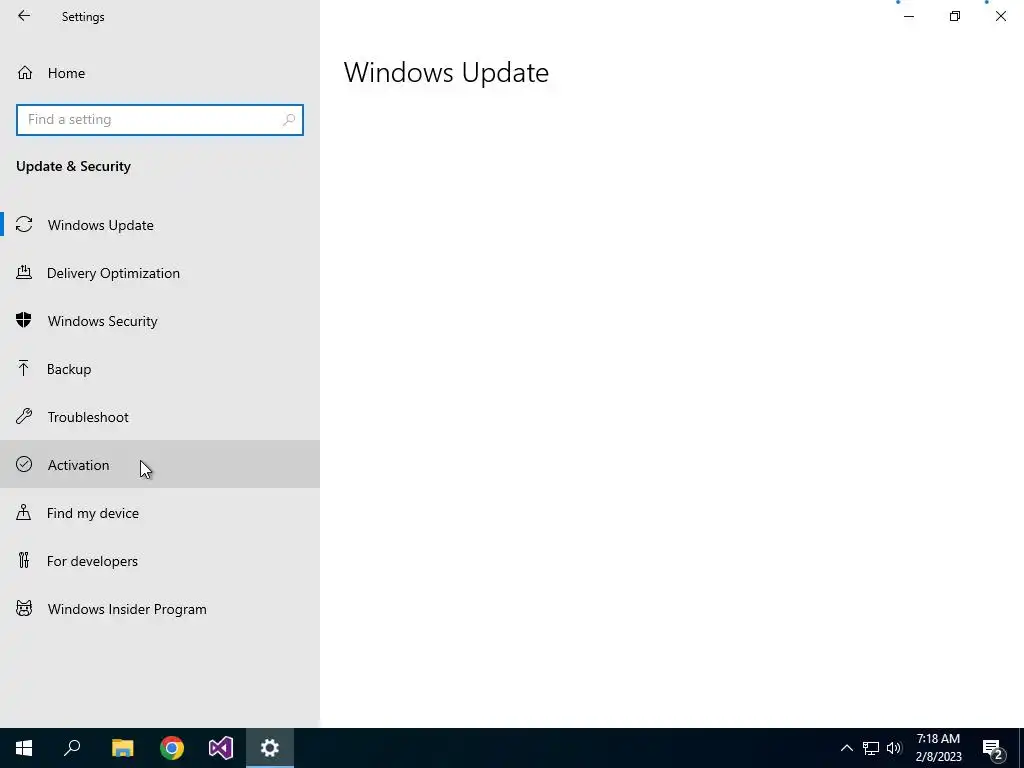The image size is (1024, 768).
Task: Click the Backup upward arrow icon
Action: [x=24, y=368]
